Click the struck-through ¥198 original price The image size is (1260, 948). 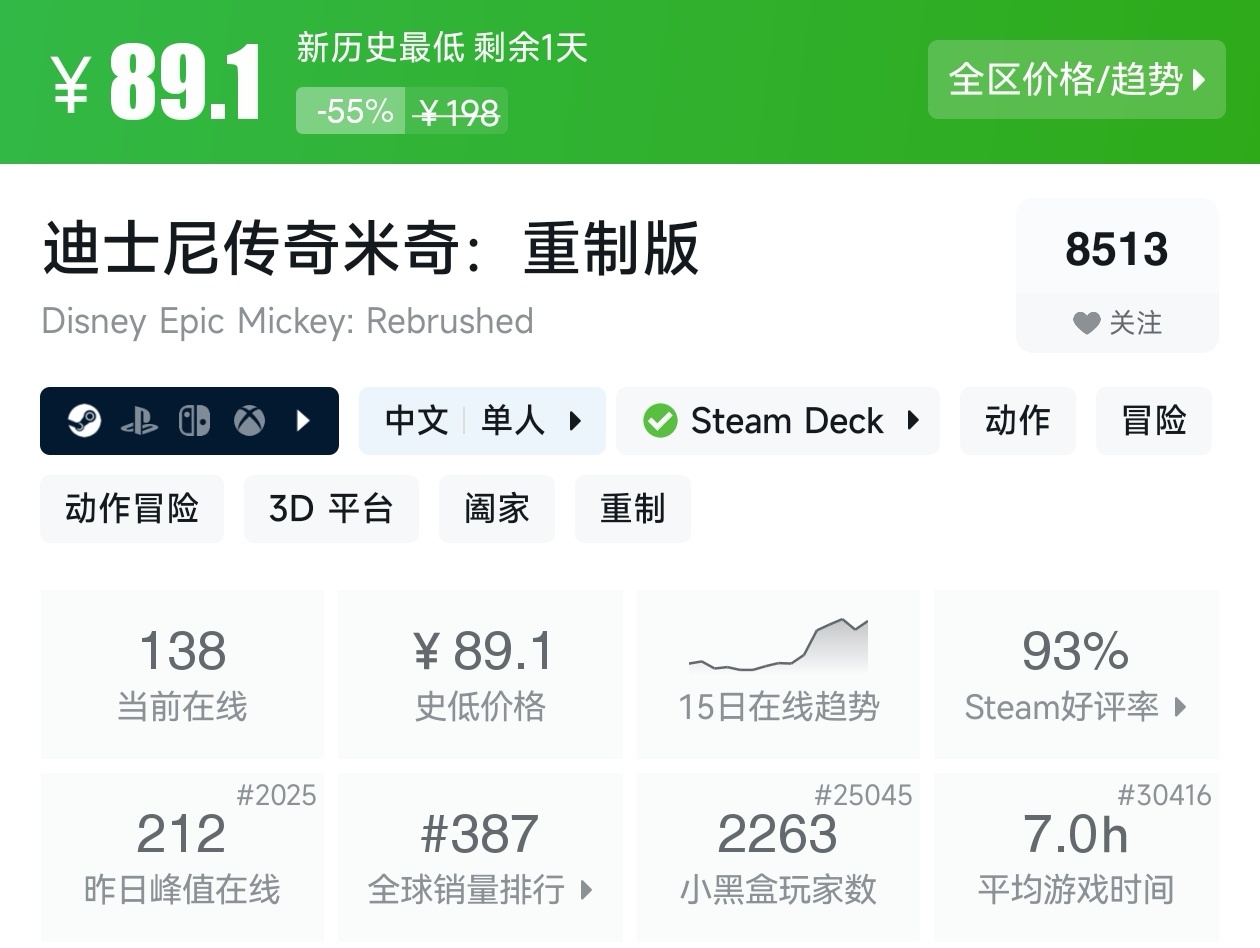457,112
